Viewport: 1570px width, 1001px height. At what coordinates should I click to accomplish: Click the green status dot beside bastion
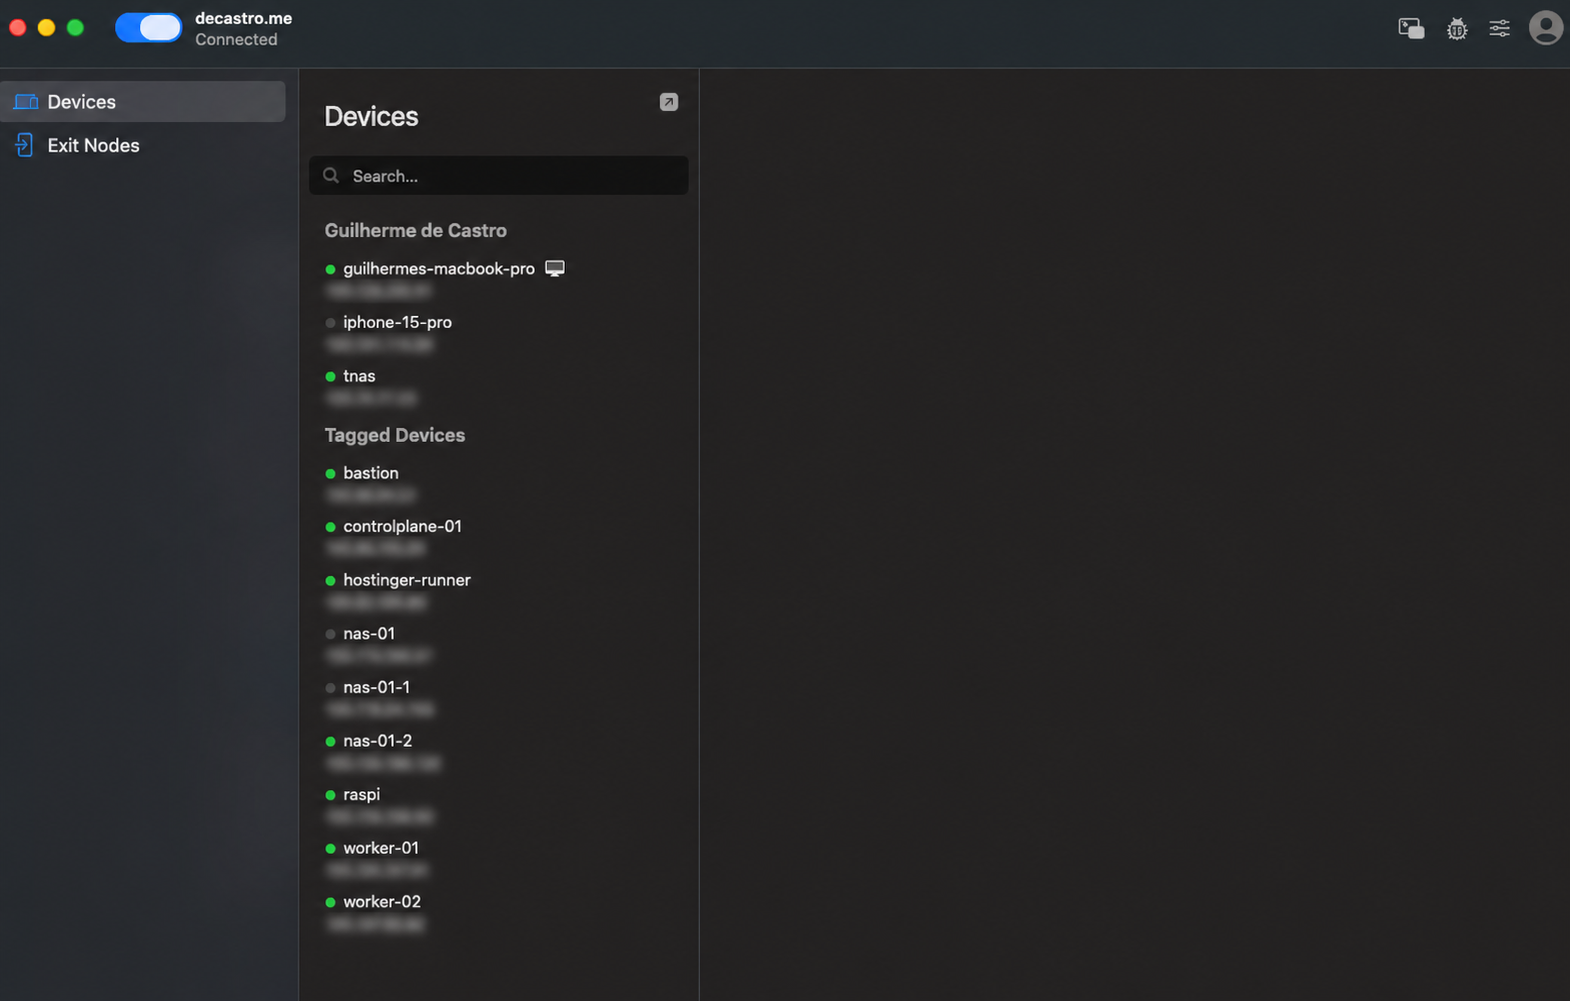[330, 473]
